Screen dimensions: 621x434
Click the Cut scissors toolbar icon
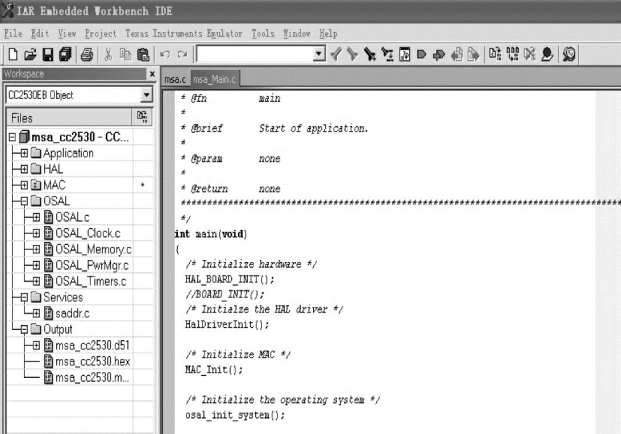coord(109,53)
